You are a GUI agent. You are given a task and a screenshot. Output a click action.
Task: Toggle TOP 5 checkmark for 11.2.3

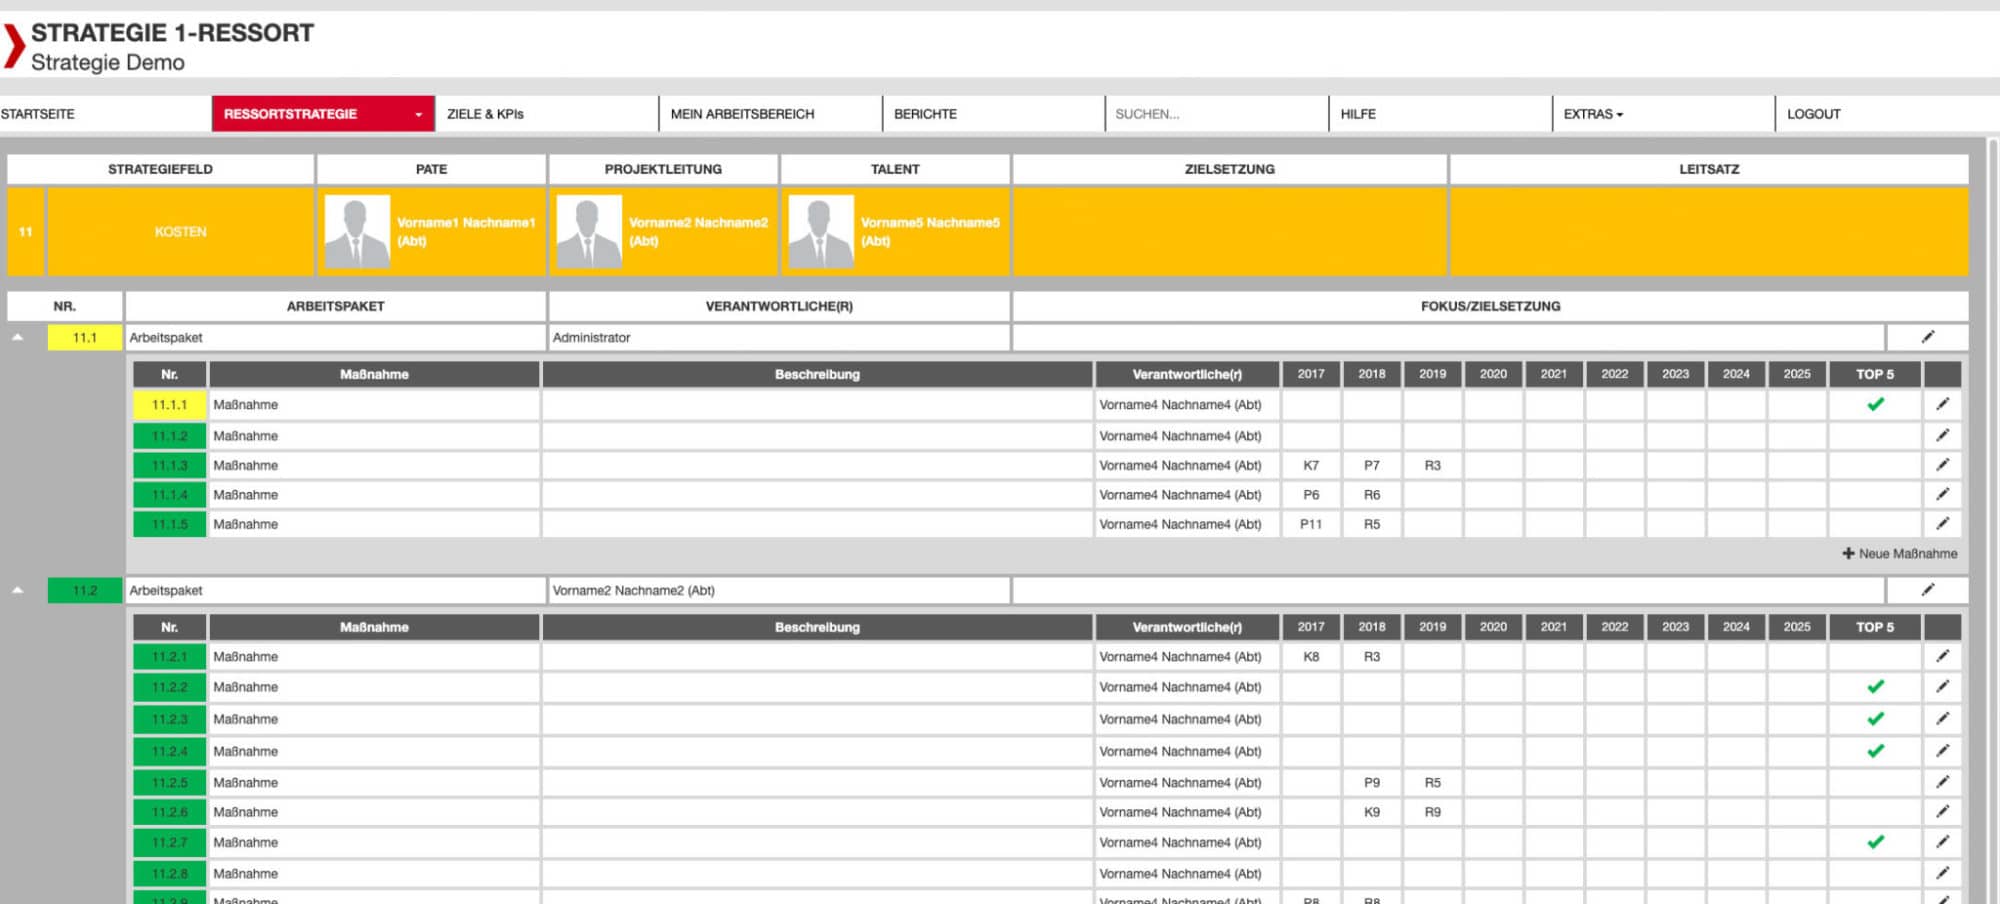point(1876,719)
